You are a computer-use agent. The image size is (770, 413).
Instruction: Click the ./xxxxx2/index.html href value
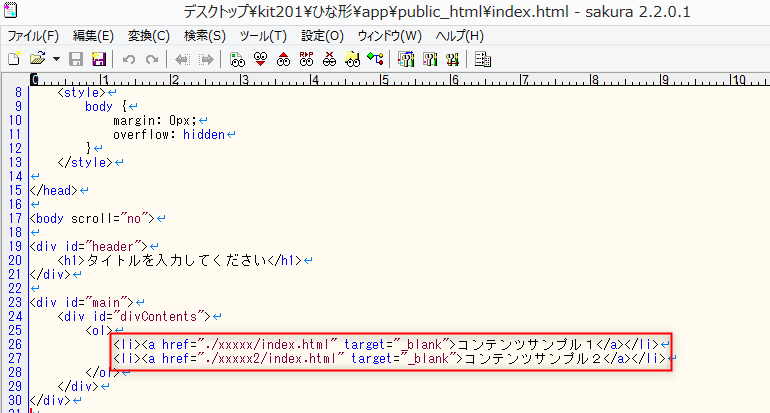pyautogui.click(x=271, y=358)
